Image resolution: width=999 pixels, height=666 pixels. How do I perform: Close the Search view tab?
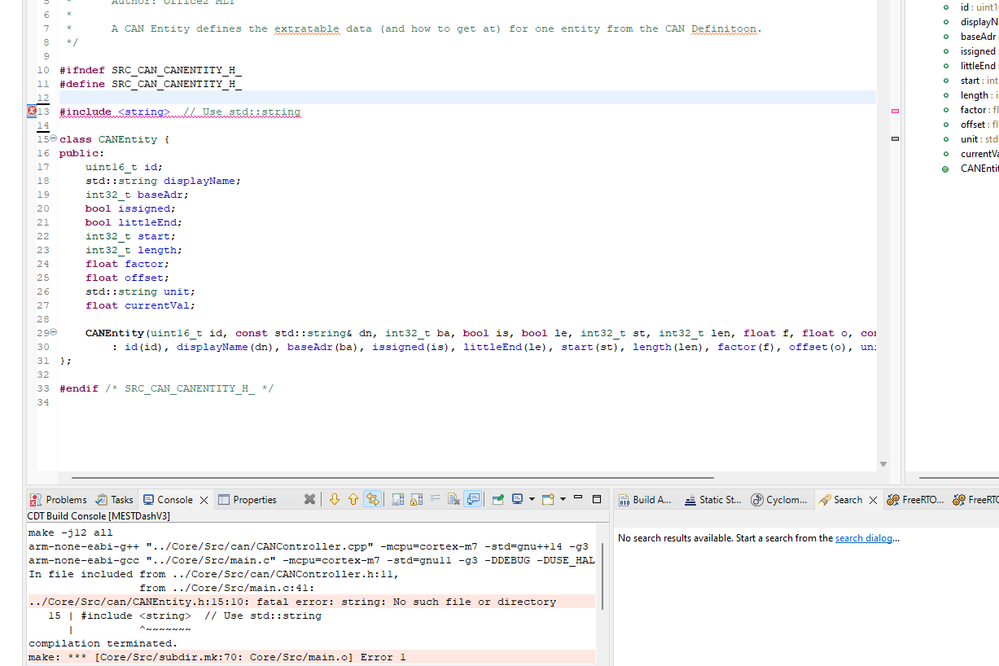873,500
